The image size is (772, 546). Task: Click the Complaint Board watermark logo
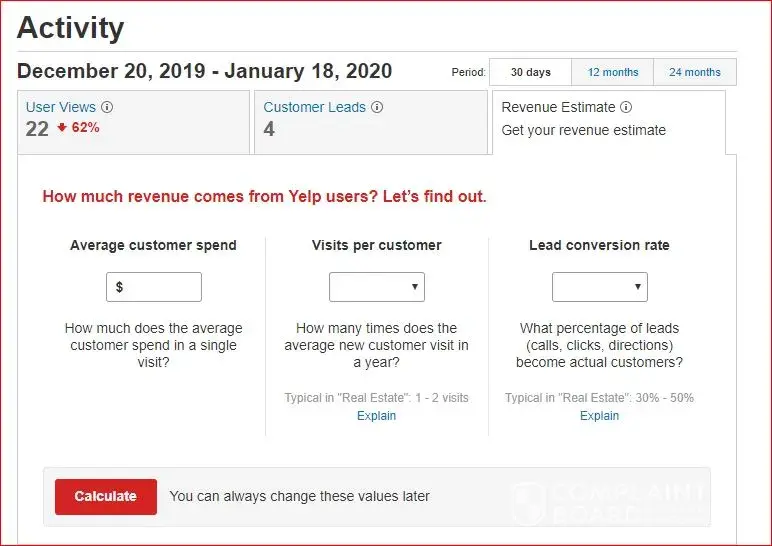[x=609, y=502]
